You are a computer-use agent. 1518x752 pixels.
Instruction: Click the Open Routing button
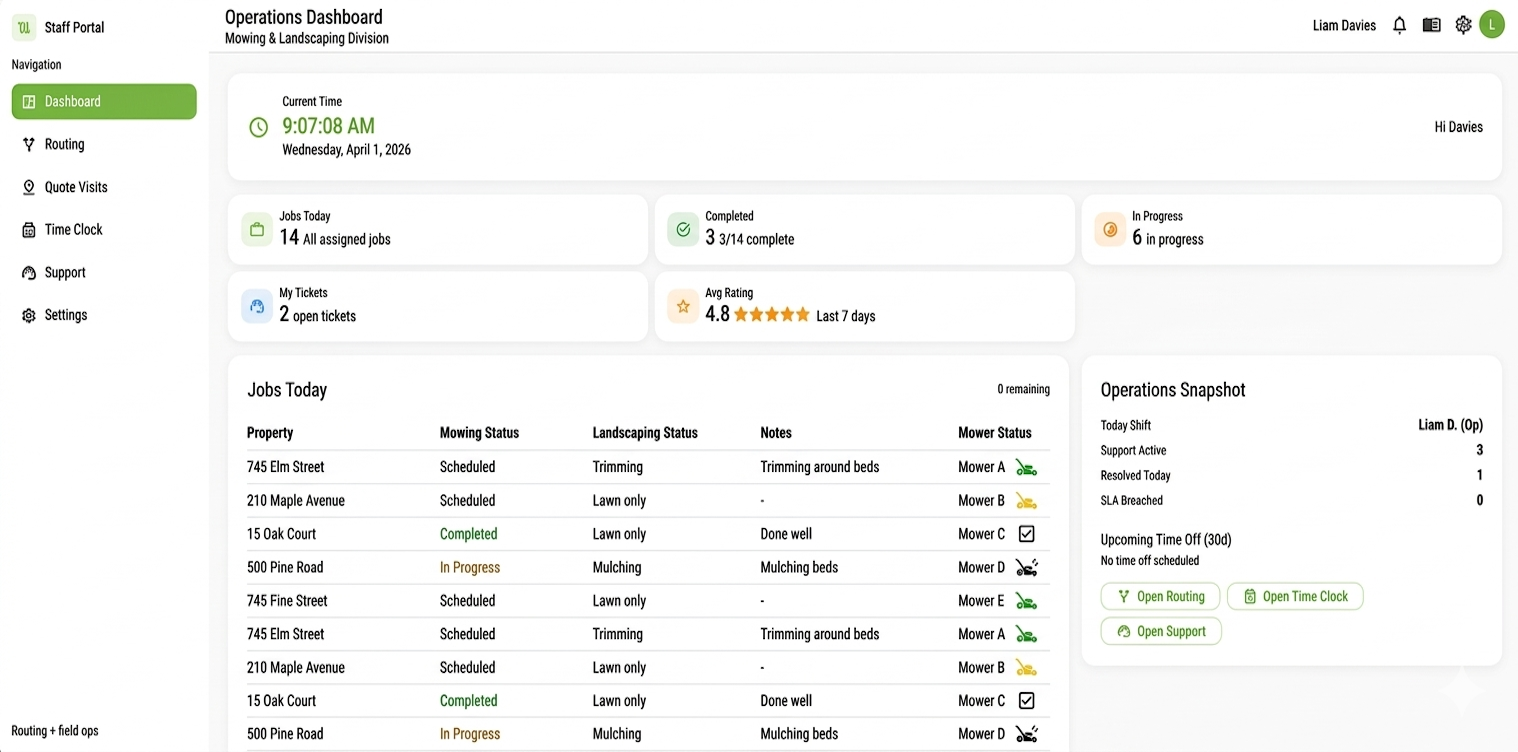click(x=1160, y=596)
